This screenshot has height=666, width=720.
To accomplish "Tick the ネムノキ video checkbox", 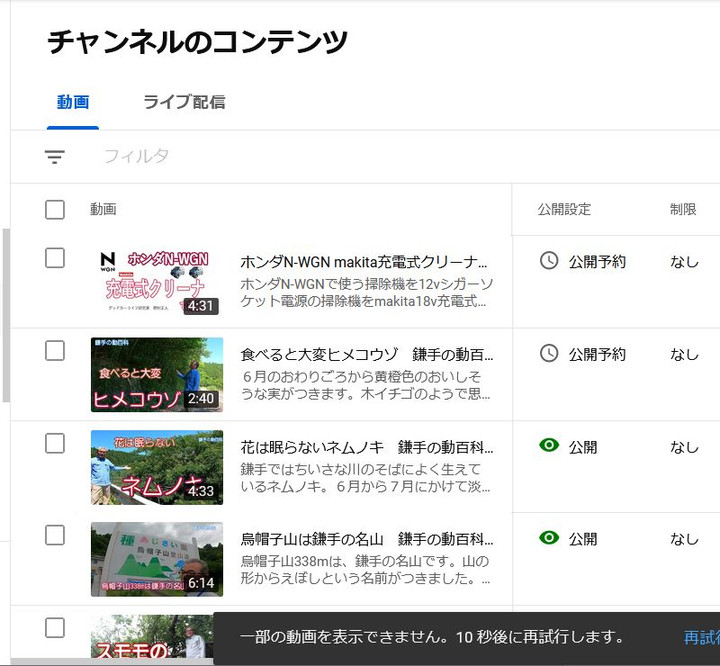I will tap(55, 443).
